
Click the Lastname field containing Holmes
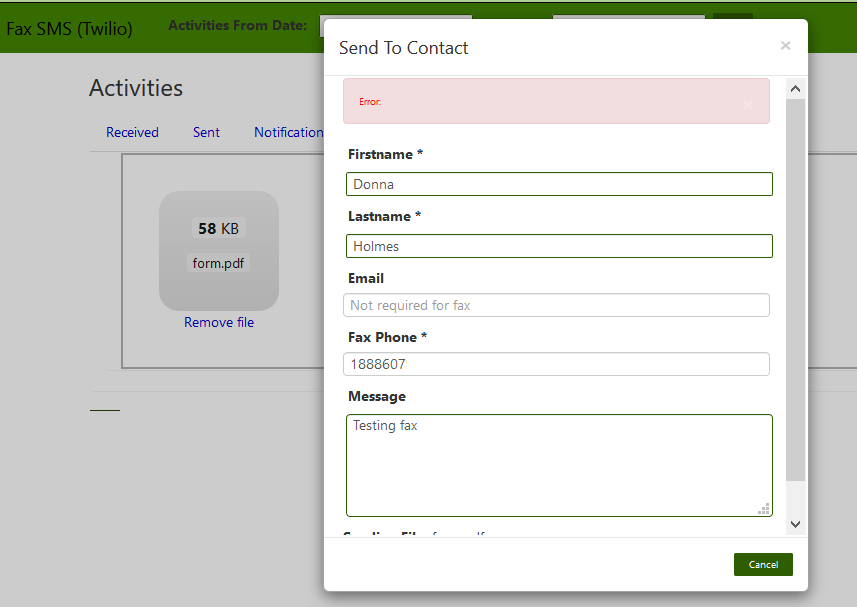559,246
